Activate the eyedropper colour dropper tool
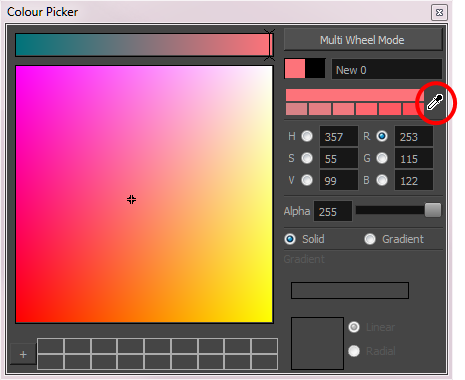 435,102
